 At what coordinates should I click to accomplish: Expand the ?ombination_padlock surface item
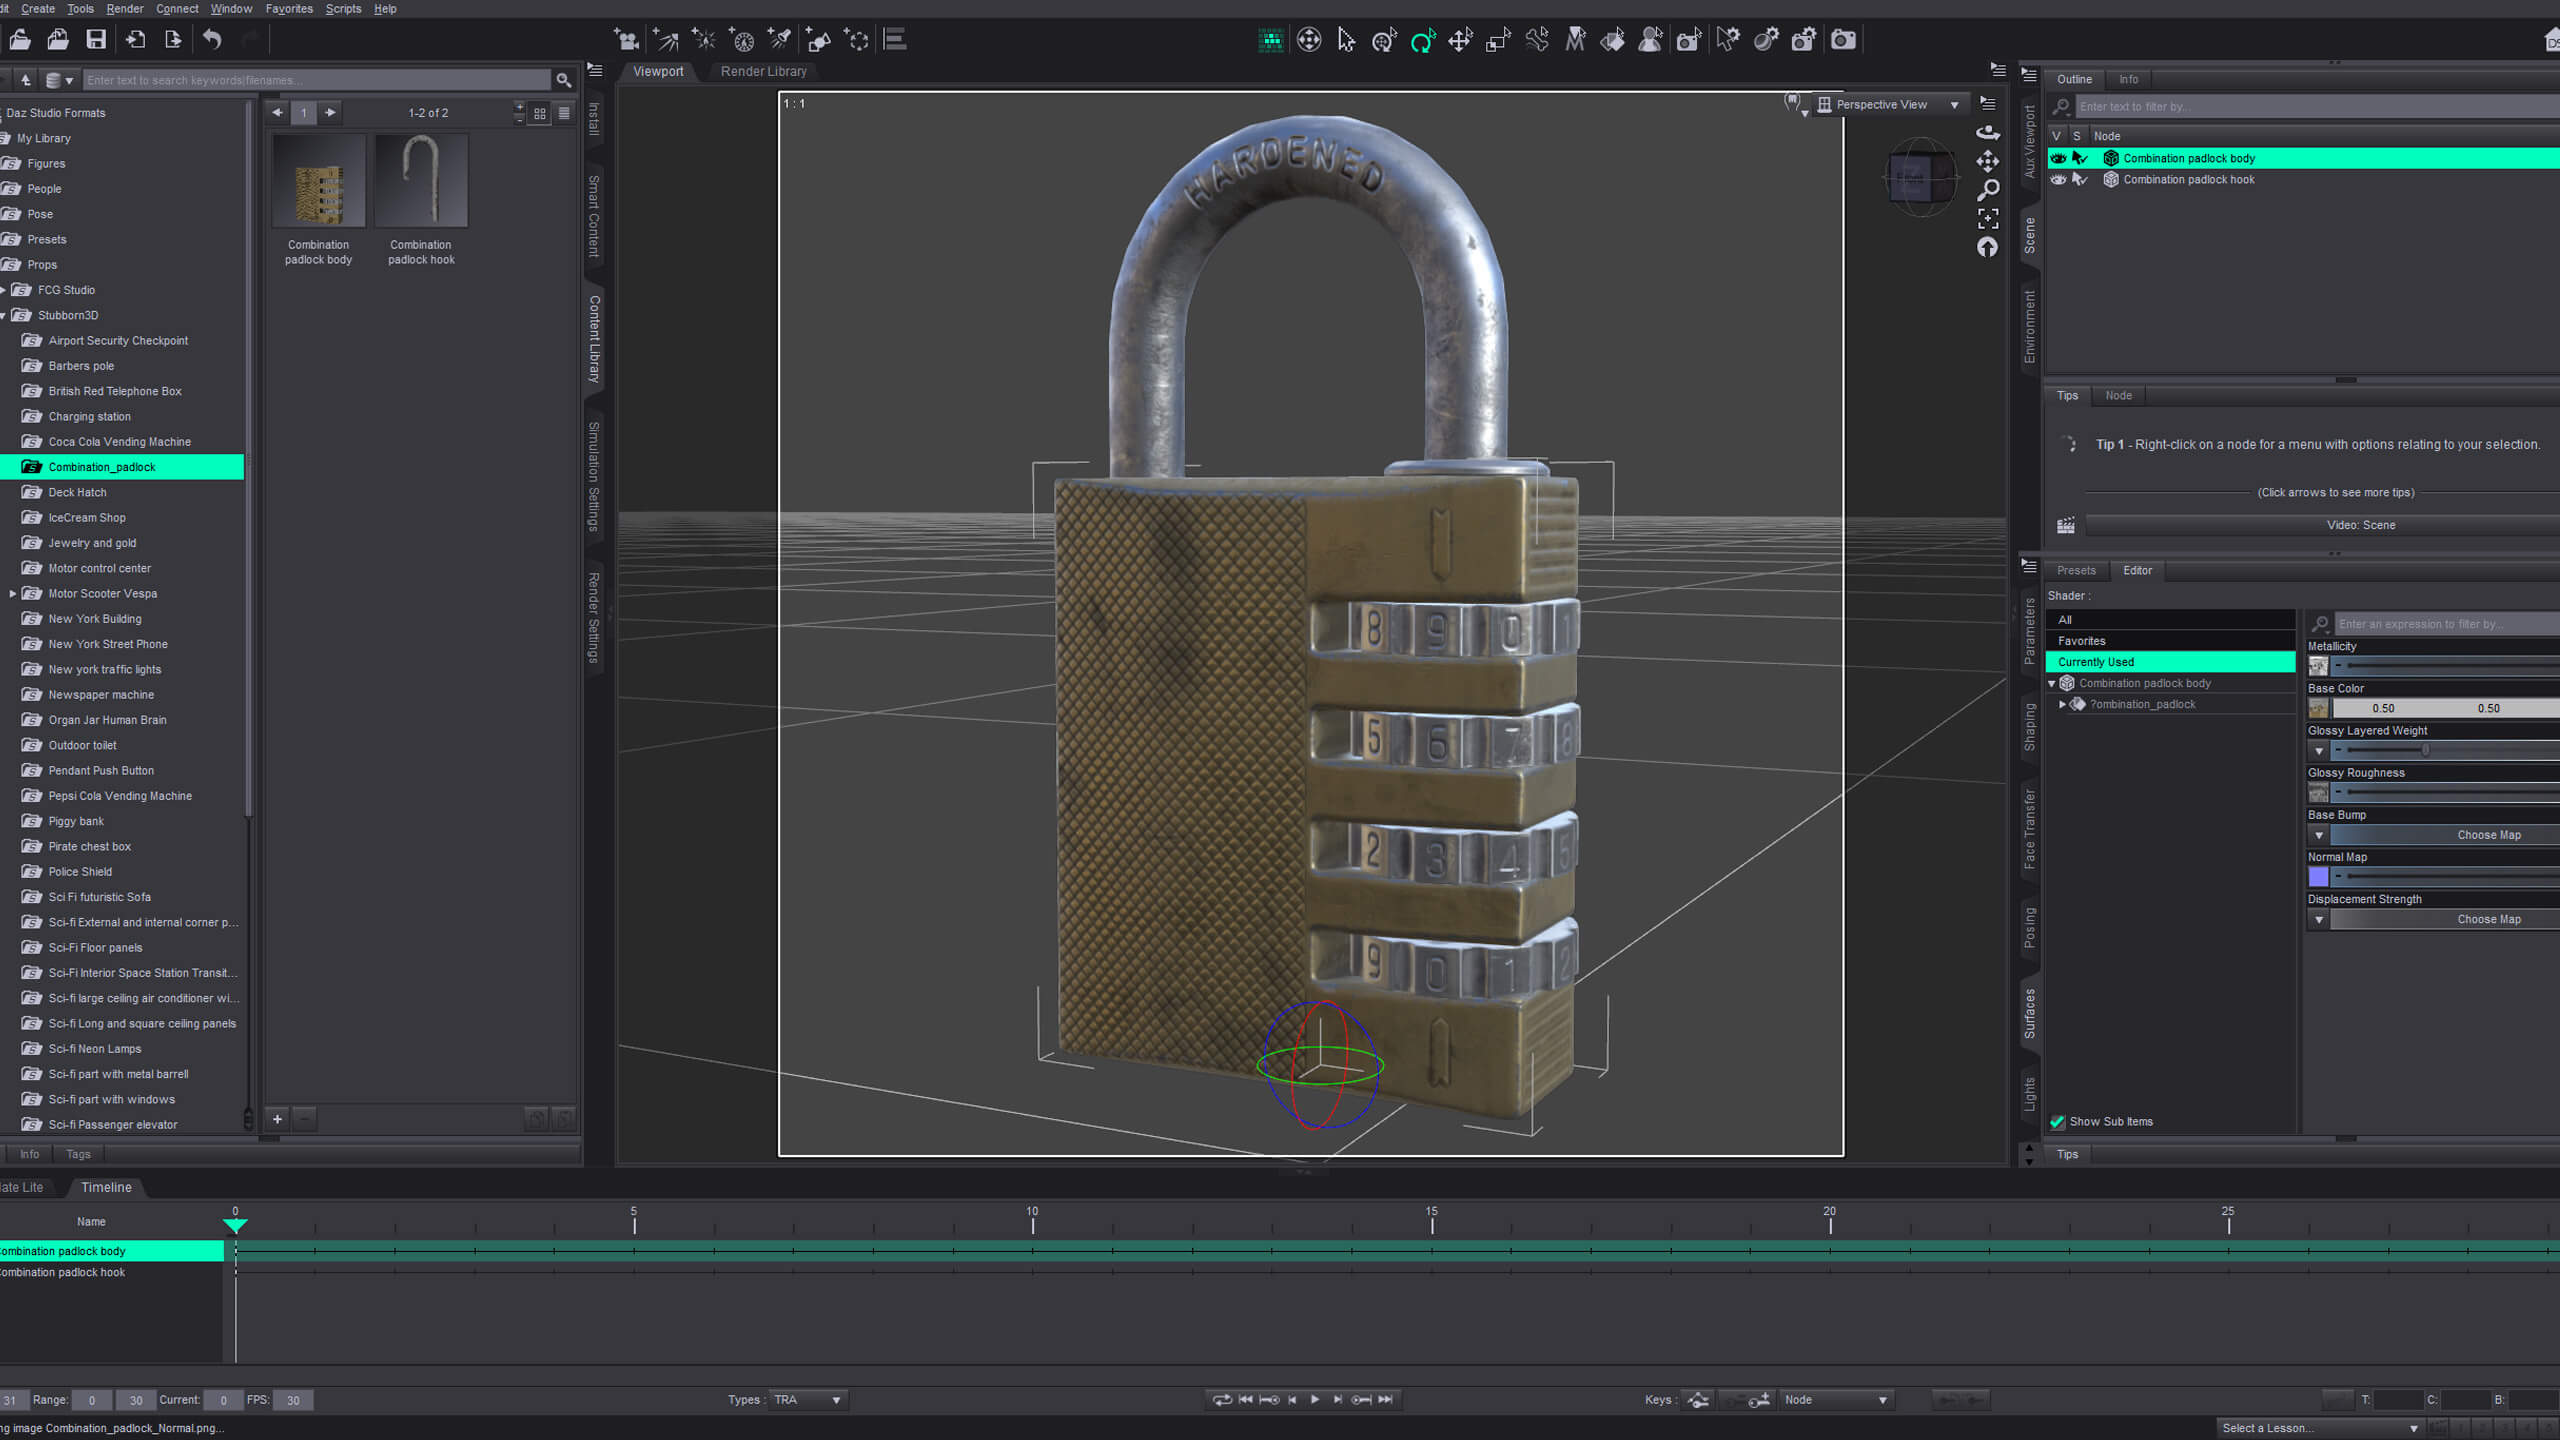(2062, 705)
